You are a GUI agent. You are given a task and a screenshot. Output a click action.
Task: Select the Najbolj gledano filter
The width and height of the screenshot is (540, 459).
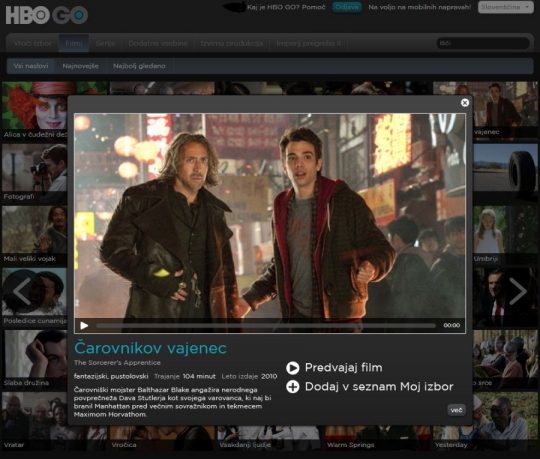point(139,66)
